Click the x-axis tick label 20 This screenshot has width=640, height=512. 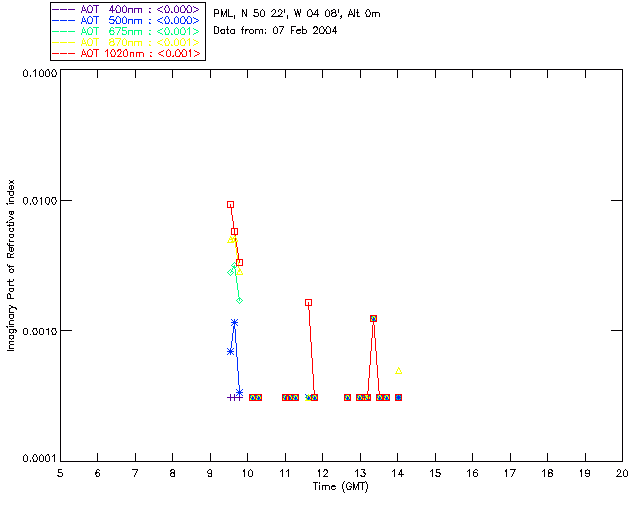(x=622, y=474)
